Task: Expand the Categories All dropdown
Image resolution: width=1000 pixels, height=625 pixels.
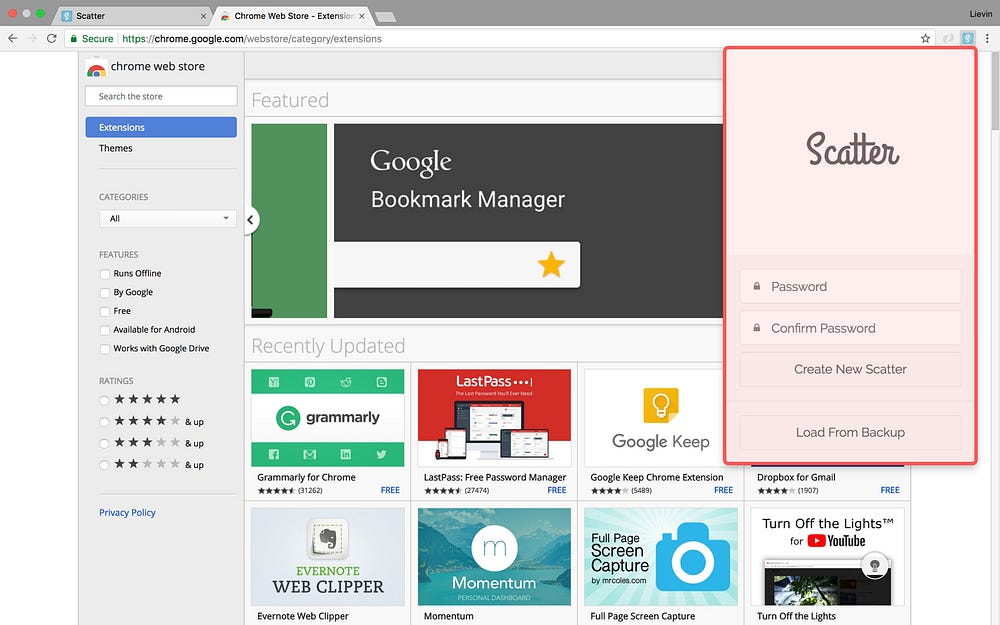Action: (168, 218)
